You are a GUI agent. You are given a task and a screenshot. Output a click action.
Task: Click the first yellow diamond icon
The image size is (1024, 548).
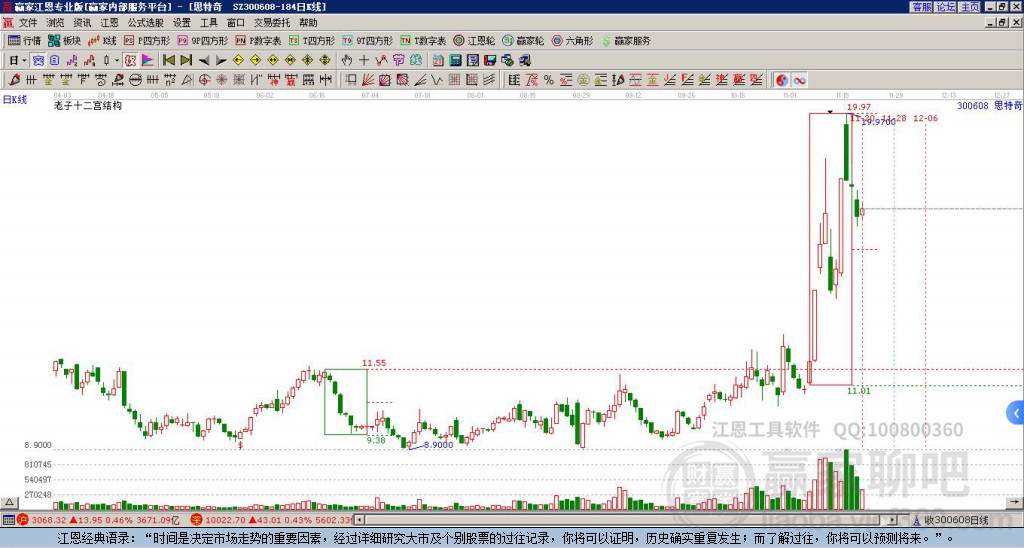(x=238, y=61)
